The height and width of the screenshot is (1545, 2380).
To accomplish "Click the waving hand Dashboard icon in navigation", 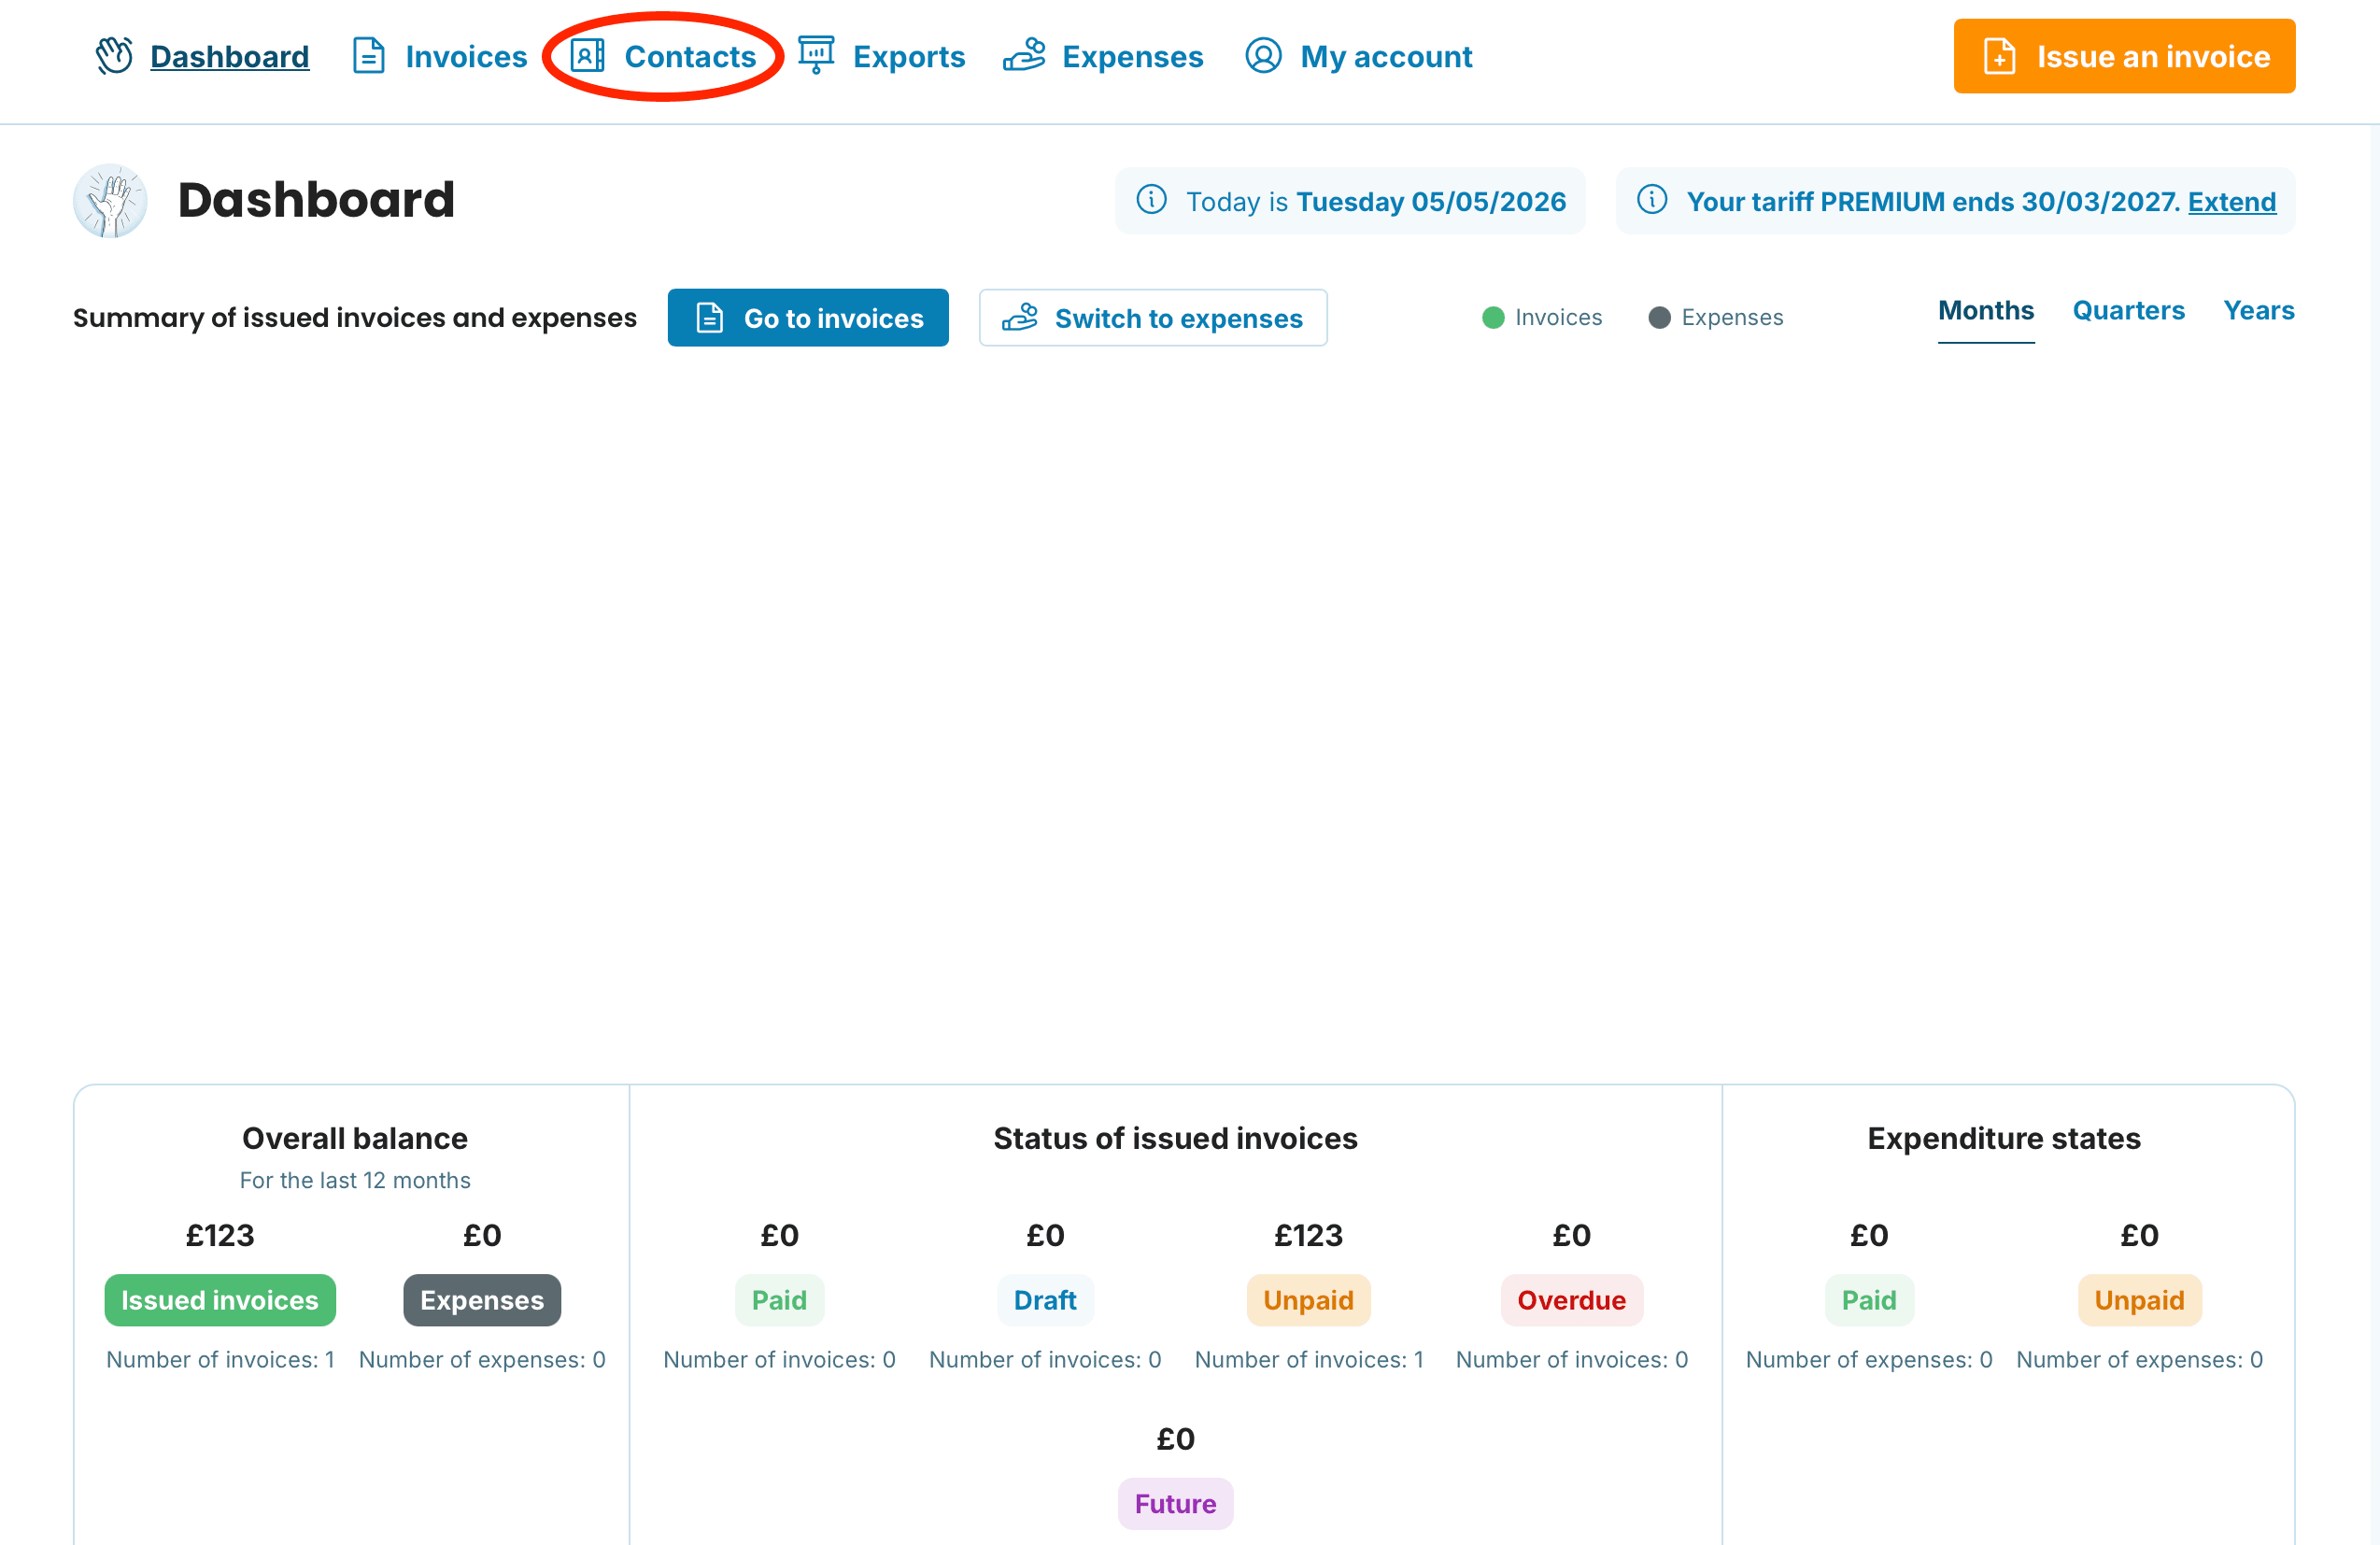I will coord(114,56).
